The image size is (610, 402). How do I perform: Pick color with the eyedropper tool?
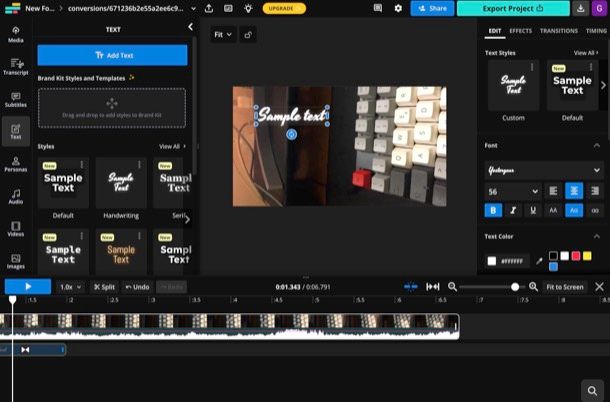click(539, 261)
